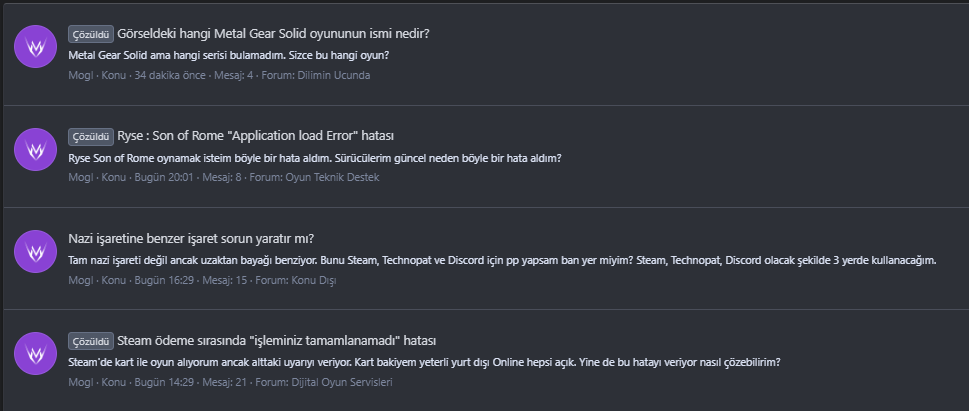This screenshot has width=969, height=411.
Task: Click the avatar beside the Nazi işaretine thread
Action: point(35,251)
